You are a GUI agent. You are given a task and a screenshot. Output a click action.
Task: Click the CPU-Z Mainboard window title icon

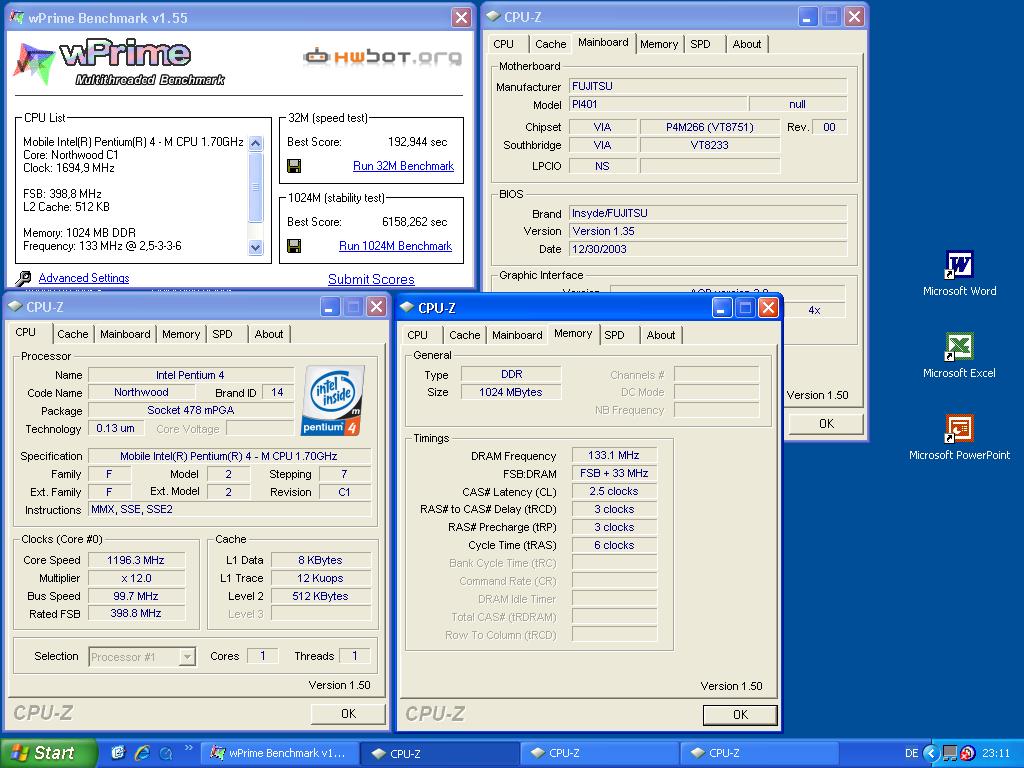pos(493,16)
